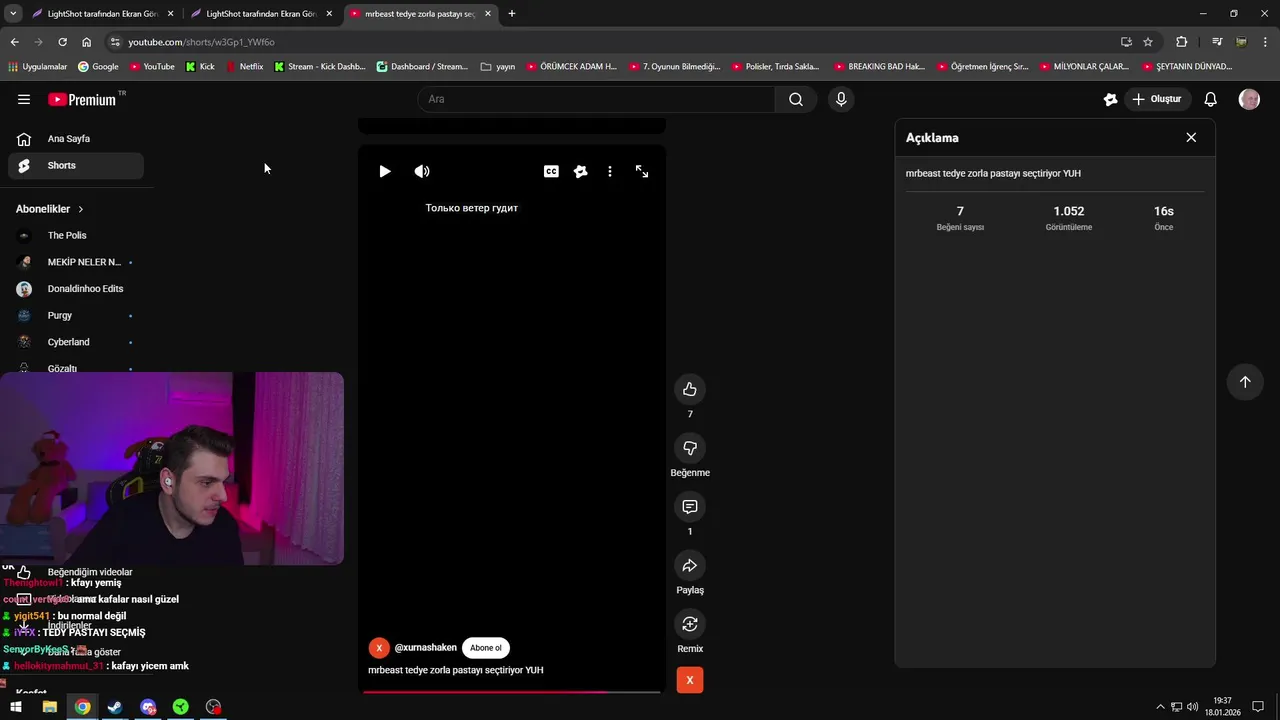Bookmark this page with the star

coord(1148,42)
